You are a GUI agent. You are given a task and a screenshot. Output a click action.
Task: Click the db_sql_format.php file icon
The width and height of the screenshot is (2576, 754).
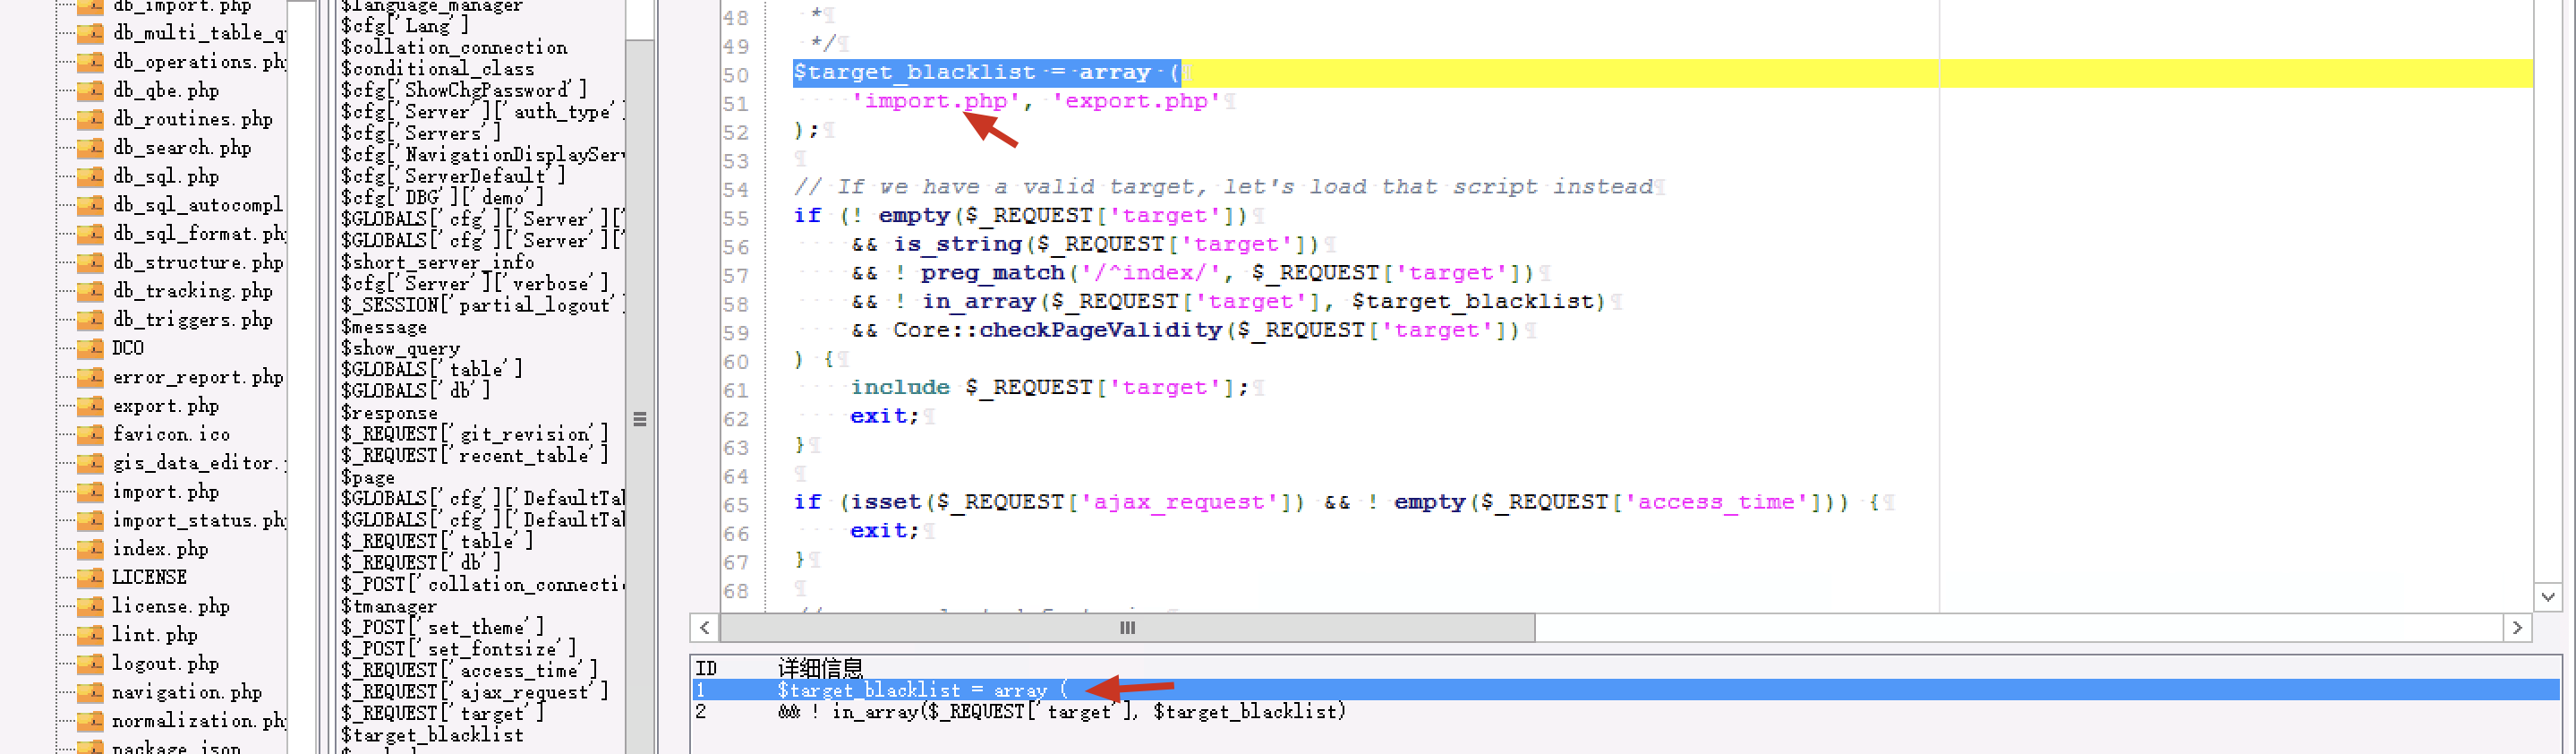pyautogui.click(x=90, y=234)
